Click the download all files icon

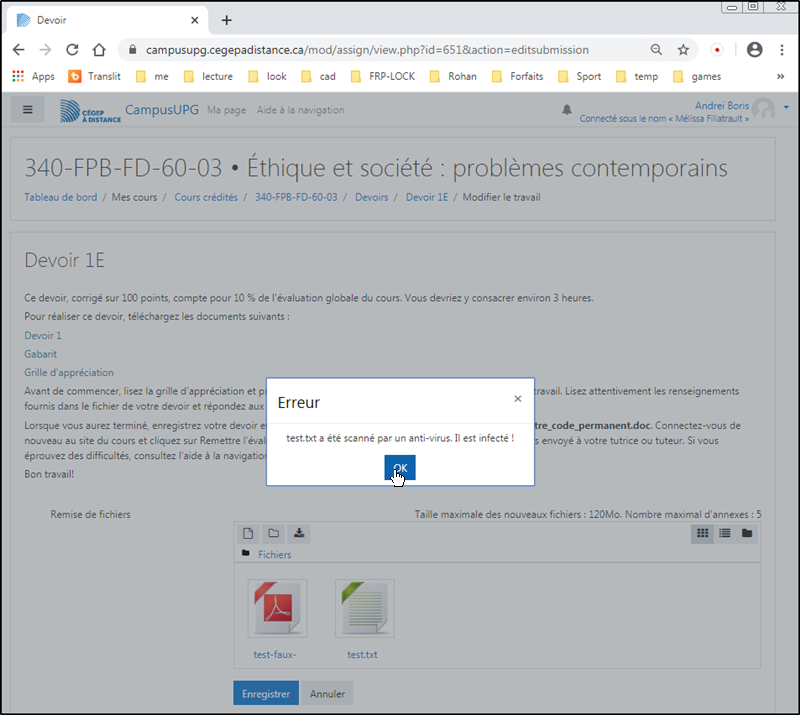(x=298, y=533)
